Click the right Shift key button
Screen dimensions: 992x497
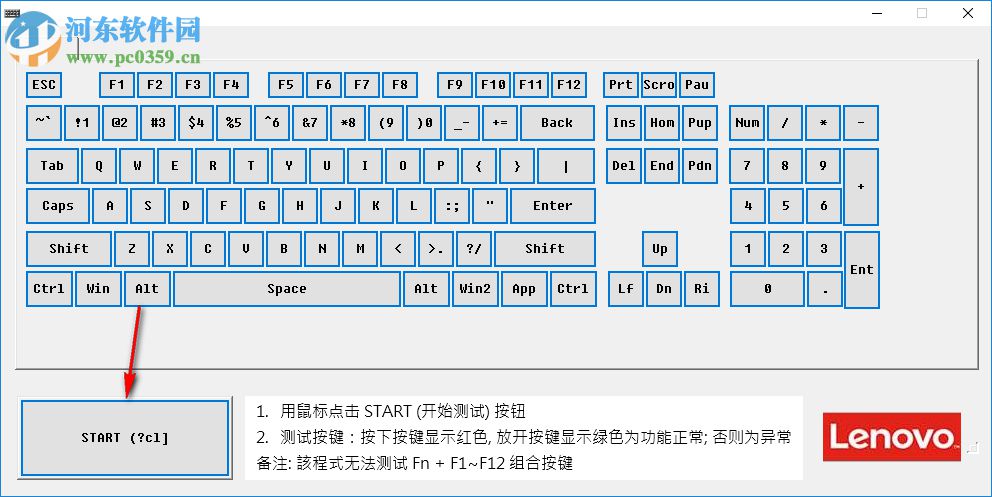click(545, 248)
